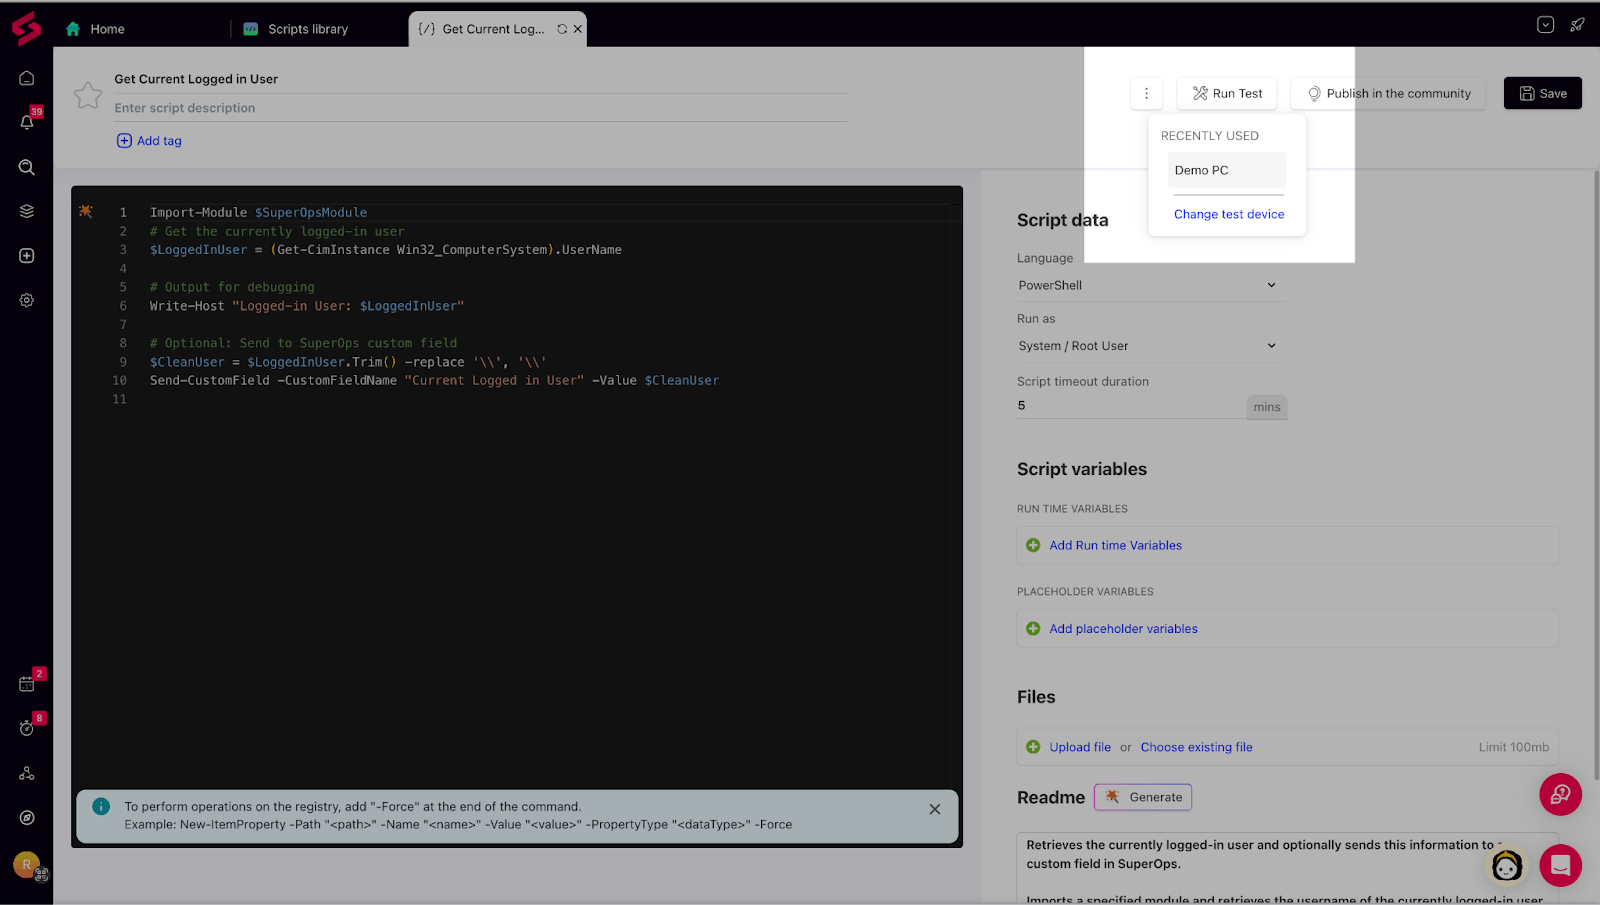Click the mins unit label
The width and height of the screenshot is (1600, 905).
tap(1267, 407)
